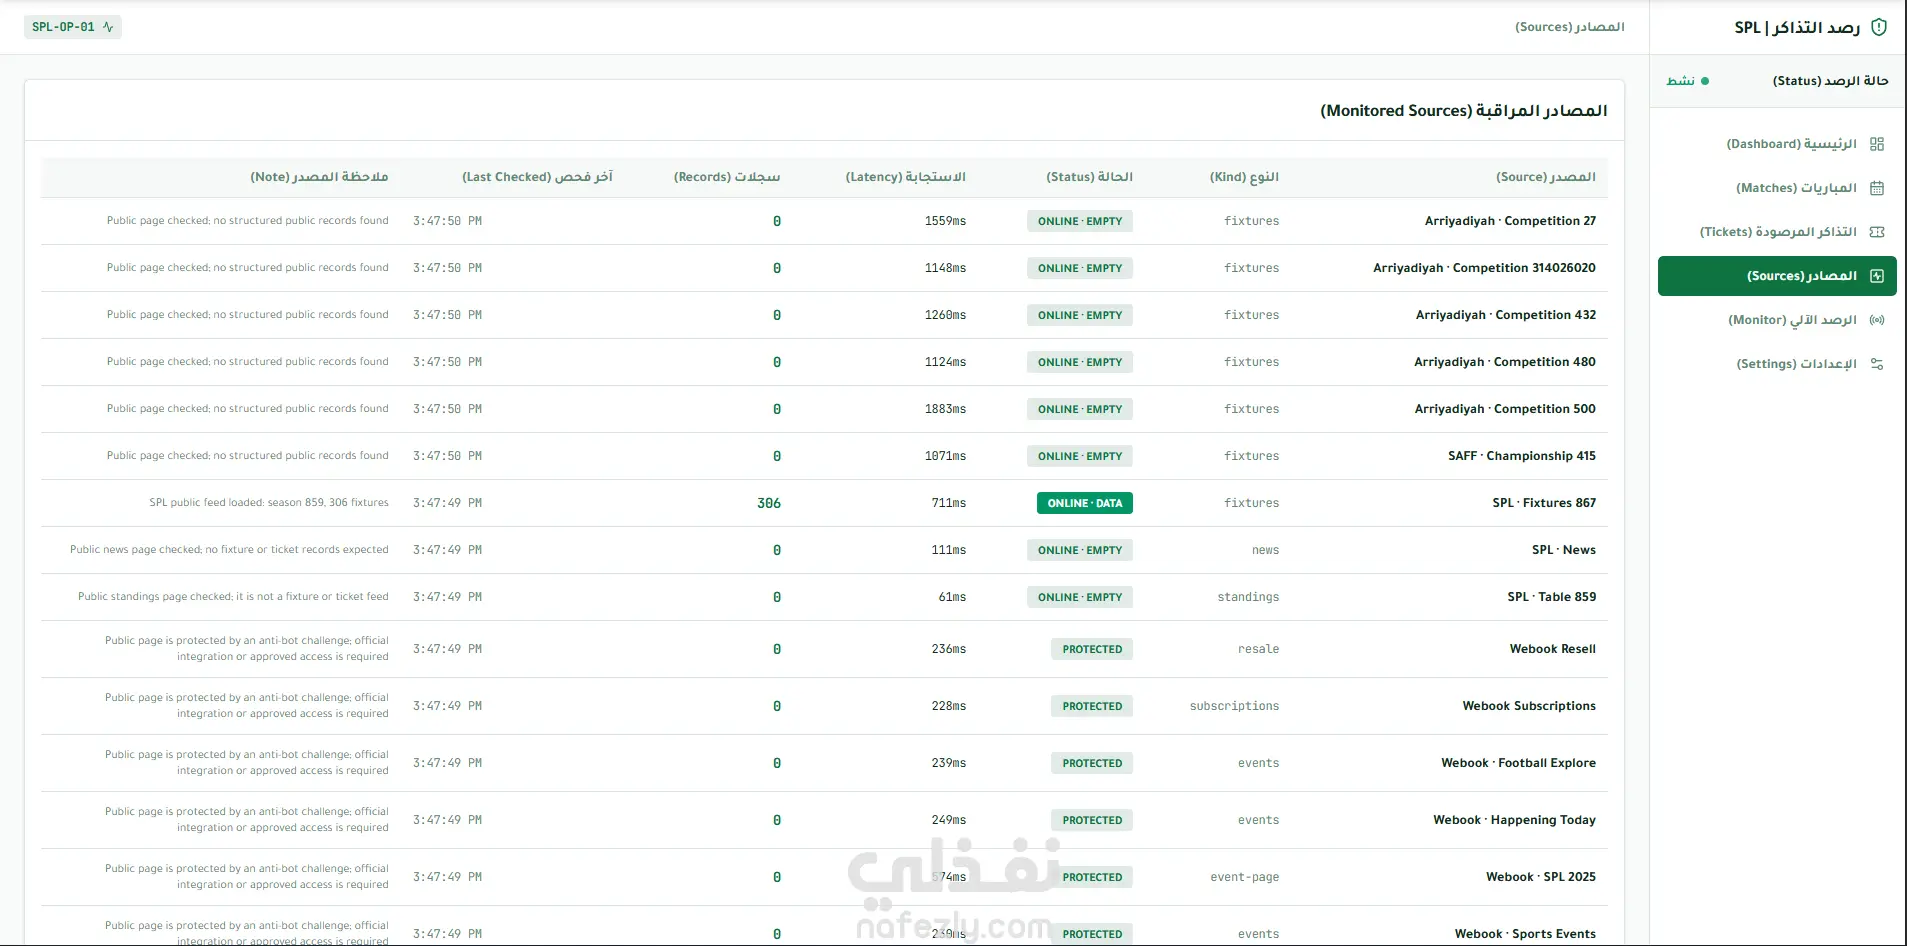Screen dimensions: 1907x946
Task: Click the shield logo icon beside SPL title
Action: click(1879, 27)
